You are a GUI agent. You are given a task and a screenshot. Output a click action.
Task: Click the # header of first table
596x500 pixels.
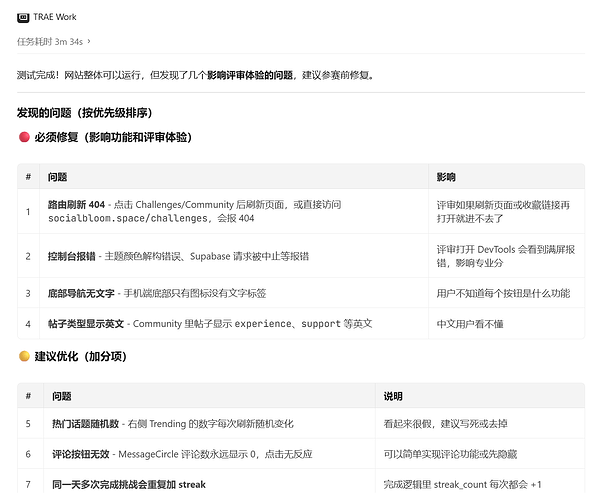(x=28, y=177)
